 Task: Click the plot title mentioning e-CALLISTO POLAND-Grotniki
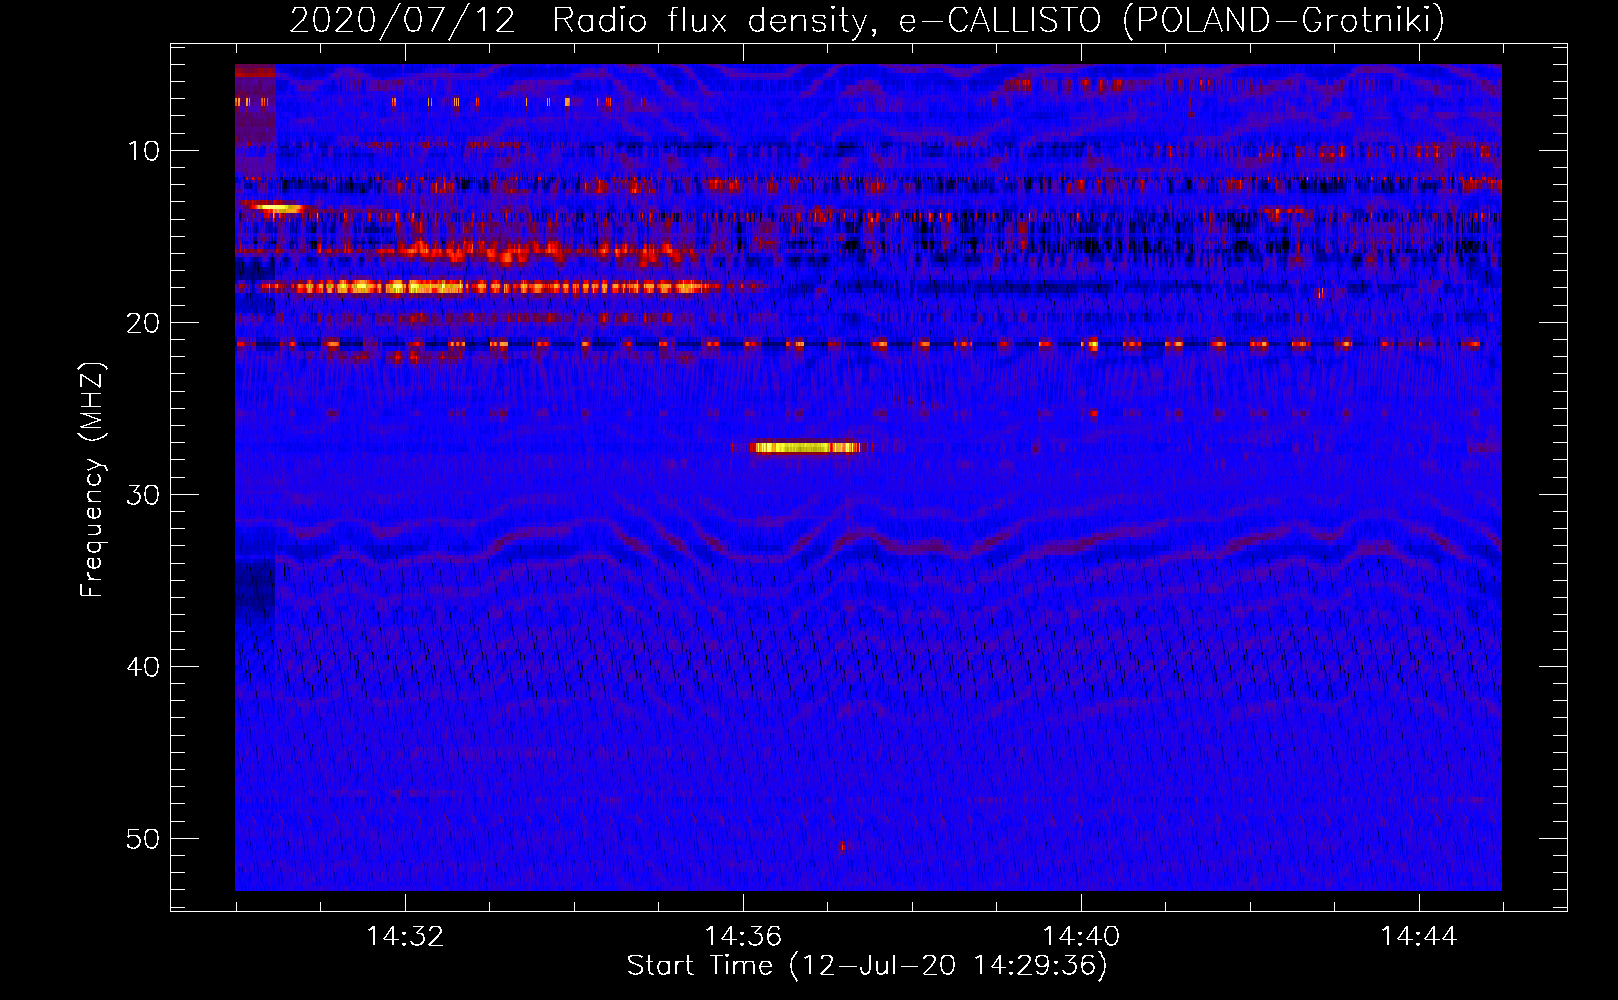tap(867, 20)
